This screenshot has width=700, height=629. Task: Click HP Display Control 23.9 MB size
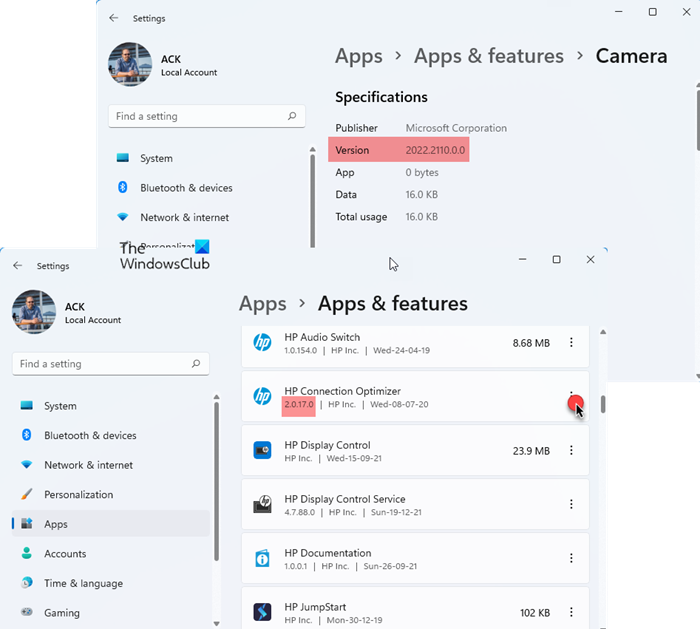pyautogui.click(x=531, y=451)
